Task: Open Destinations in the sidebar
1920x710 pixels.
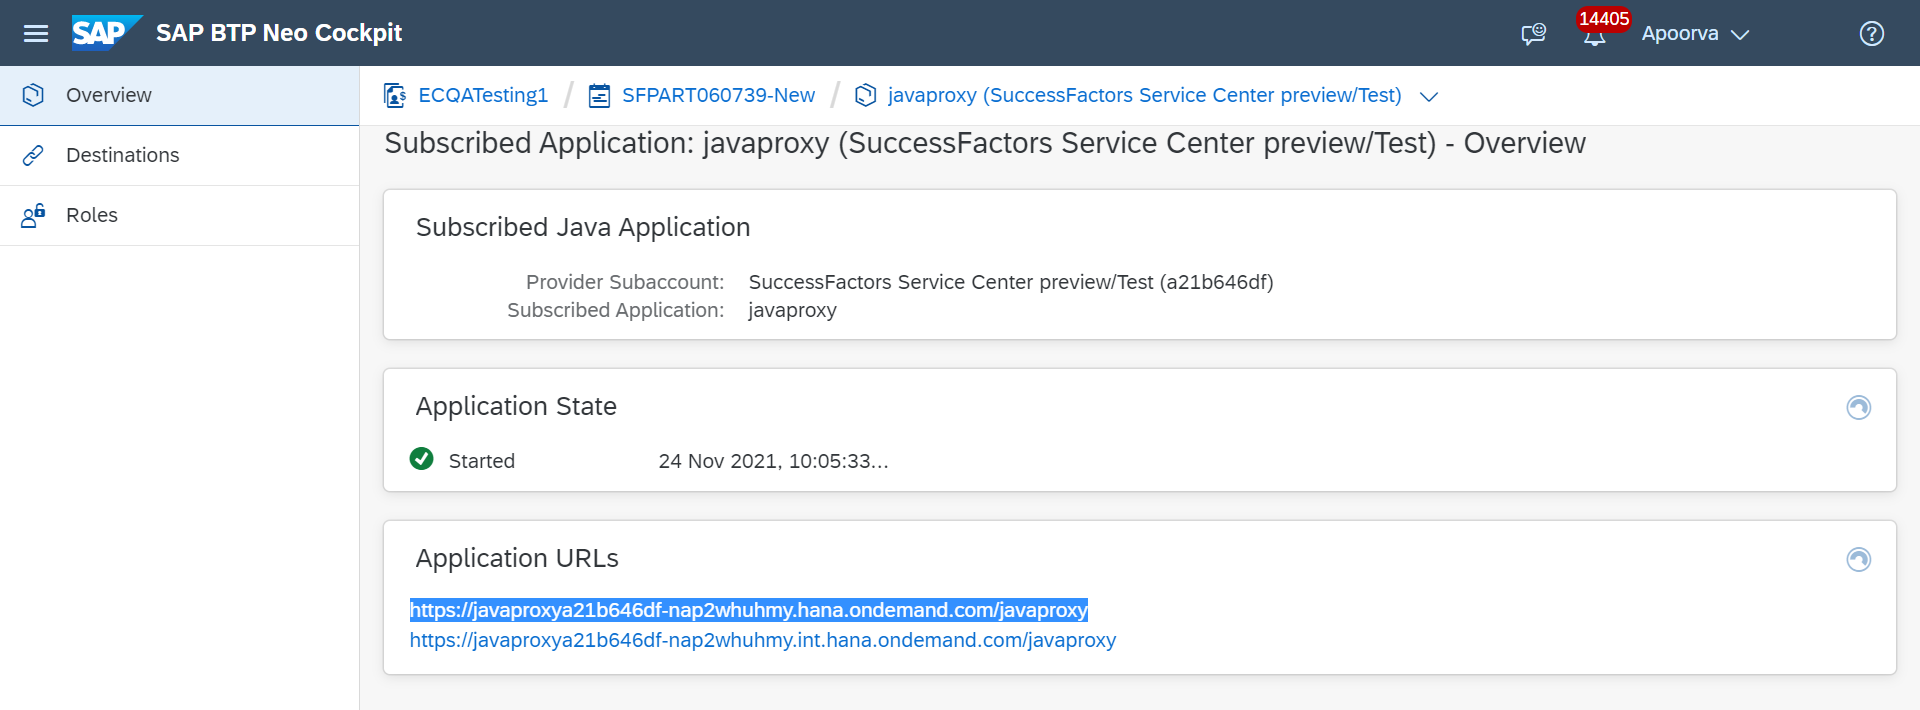Action: coord(179,155)
